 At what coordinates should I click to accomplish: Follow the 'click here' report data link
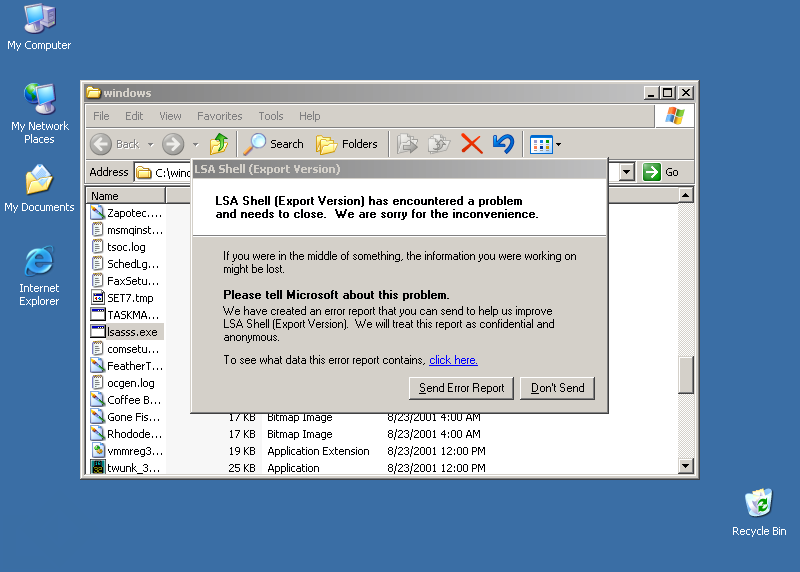point(453,360)
